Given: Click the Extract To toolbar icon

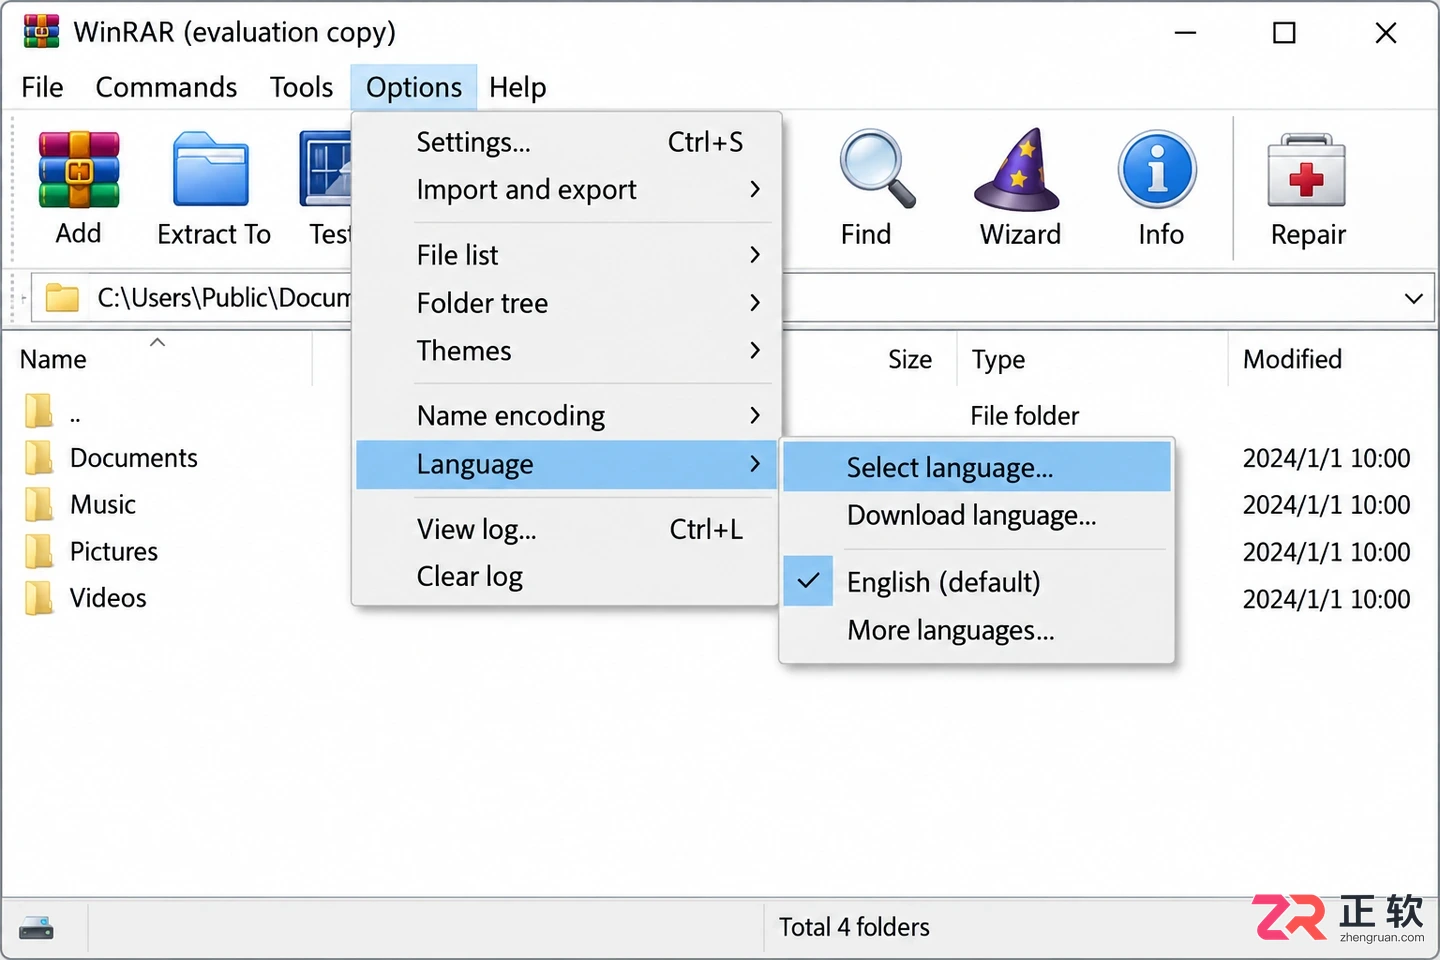Looking at the screenshot, I should point(211,170).
